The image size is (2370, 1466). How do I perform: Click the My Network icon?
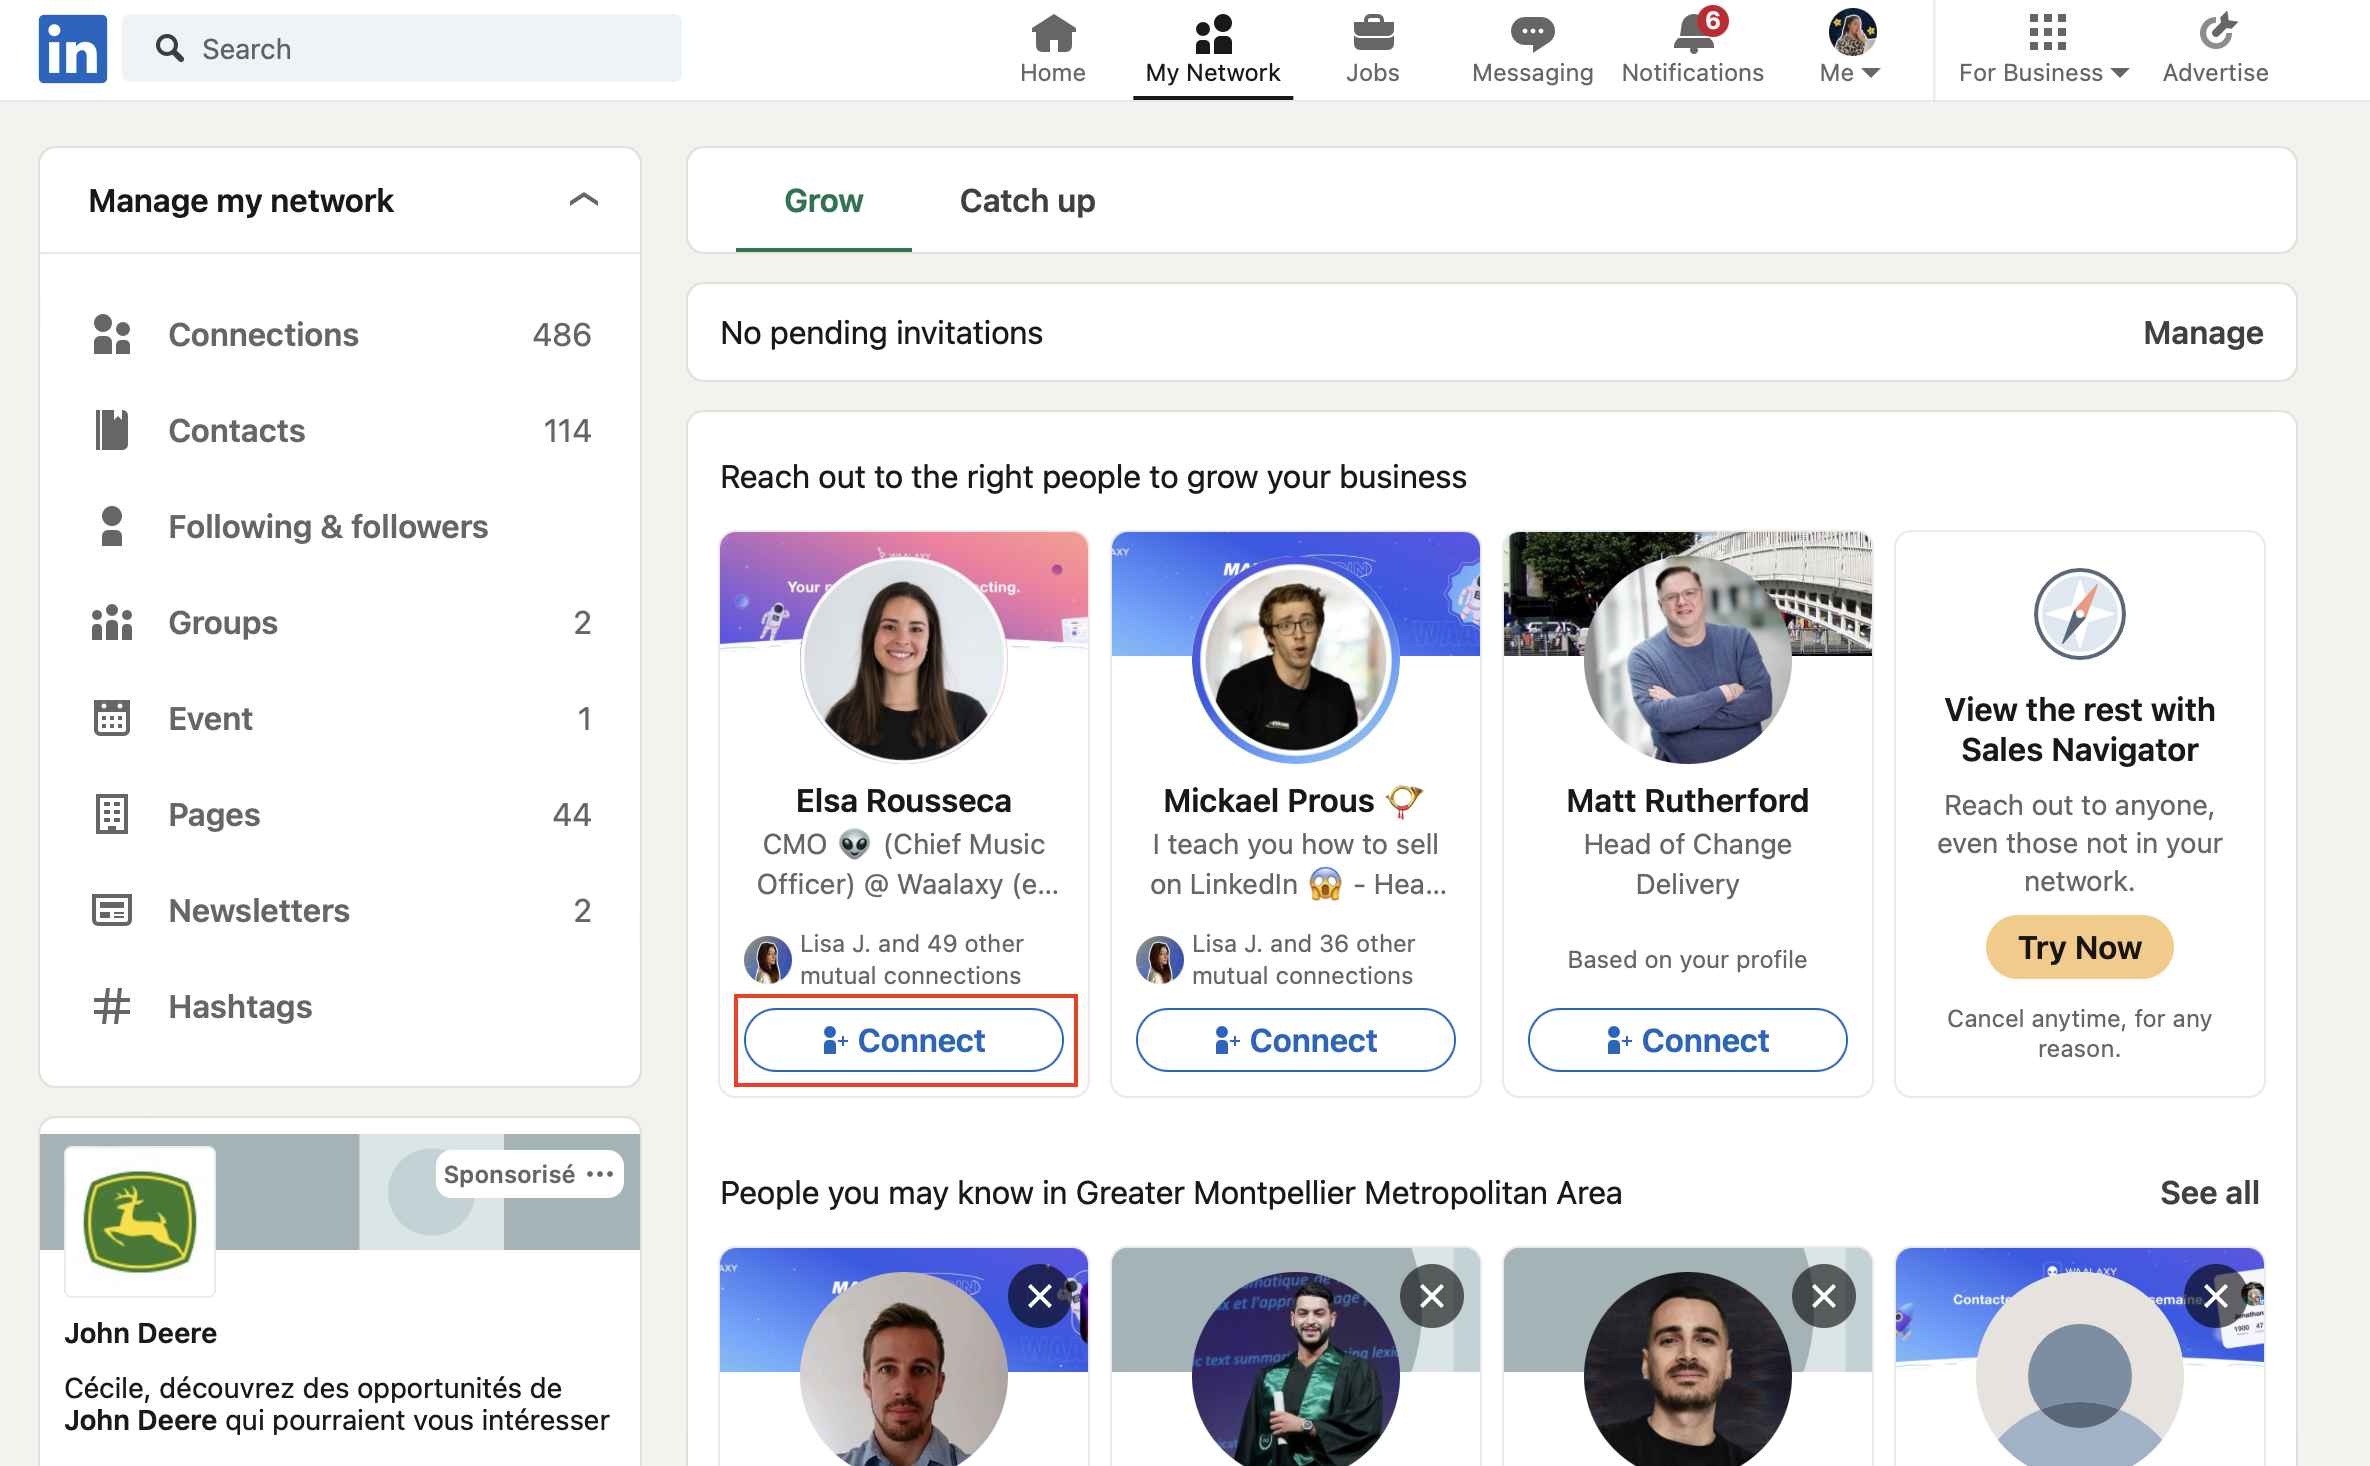(x=1212, y=30)
